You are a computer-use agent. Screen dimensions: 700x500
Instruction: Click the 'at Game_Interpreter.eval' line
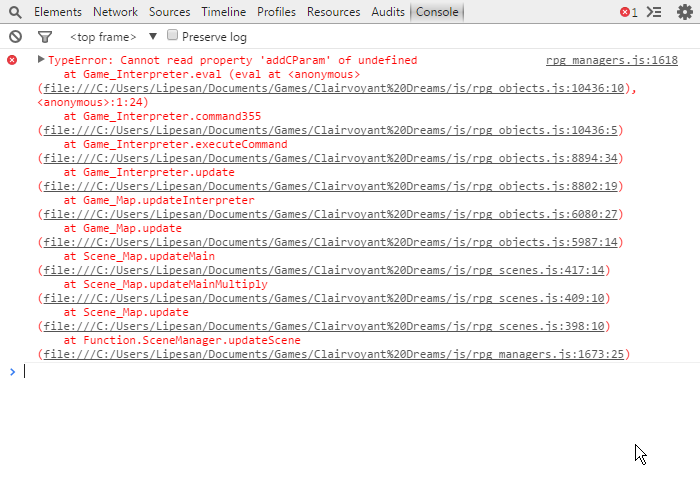pyautogui.click(x=212, y=74)
